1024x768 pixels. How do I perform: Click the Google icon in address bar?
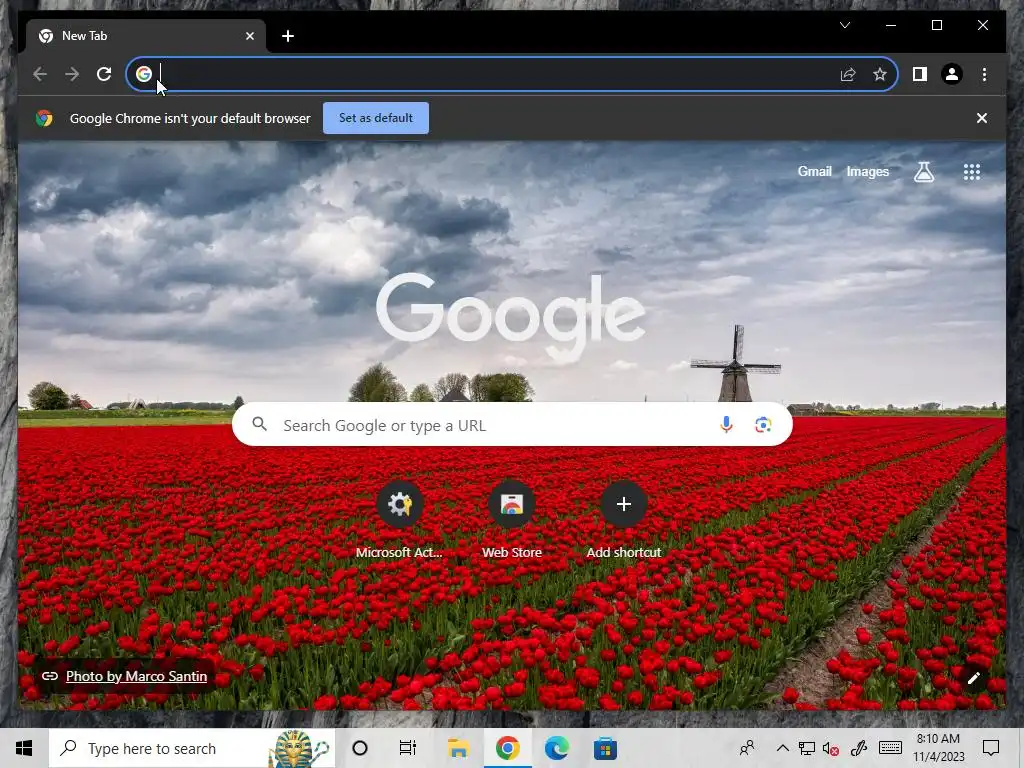(144, 74)
